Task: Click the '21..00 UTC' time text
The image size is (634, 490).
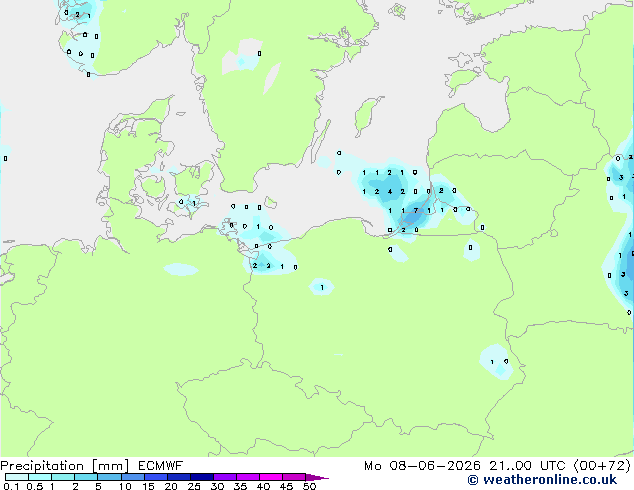Action: tap(527, 466)
